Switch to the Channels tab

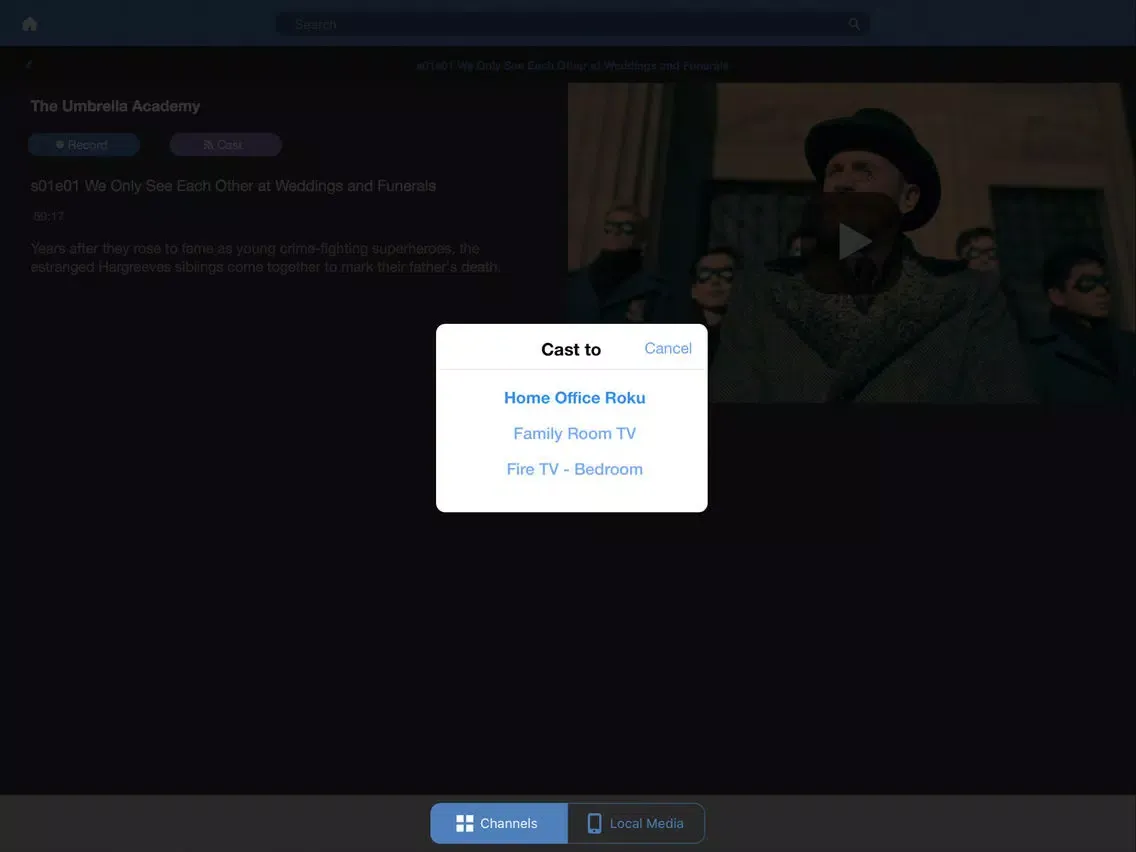(498, 823)
